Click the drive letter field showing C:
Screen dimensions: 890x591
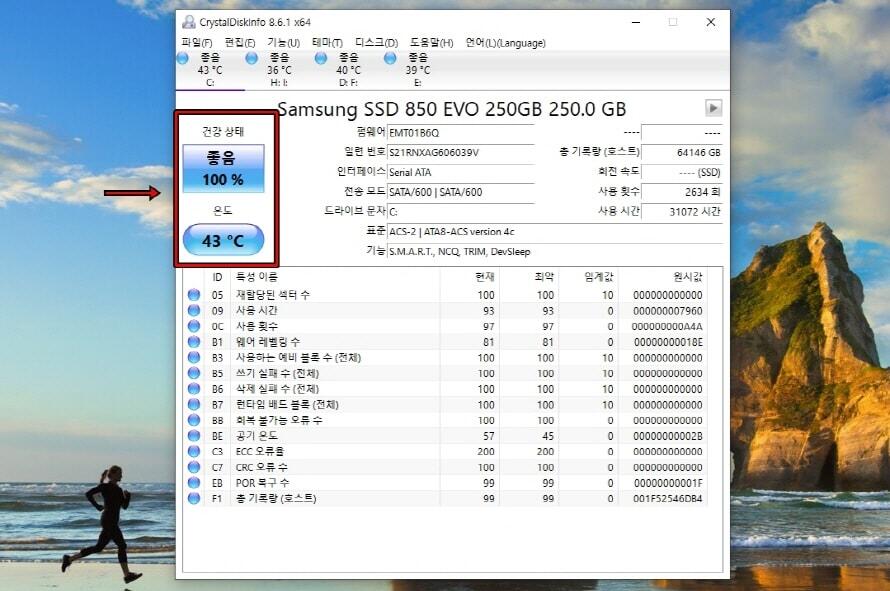[460, 212]
